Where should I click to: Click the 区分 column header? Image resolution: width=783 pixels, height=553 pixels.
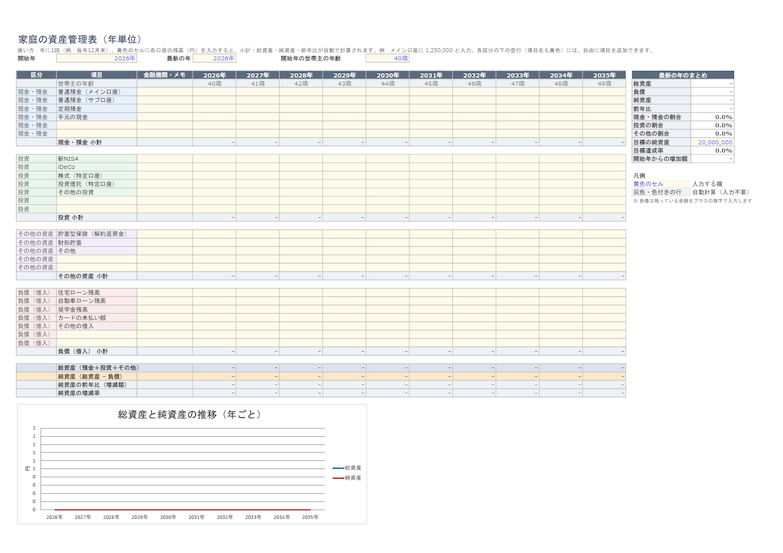(x=36, y=75)
